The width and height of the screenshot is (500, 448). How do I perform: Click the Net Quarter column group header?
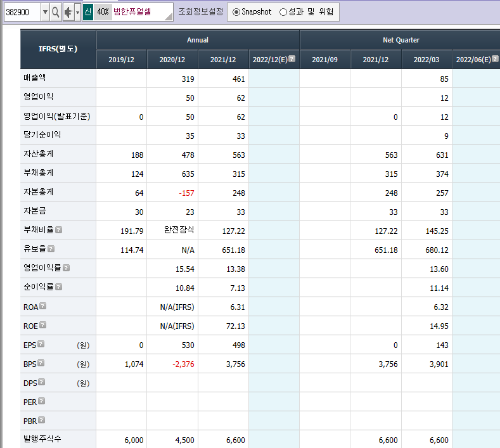pyautogui.click(x=400, y=40)
